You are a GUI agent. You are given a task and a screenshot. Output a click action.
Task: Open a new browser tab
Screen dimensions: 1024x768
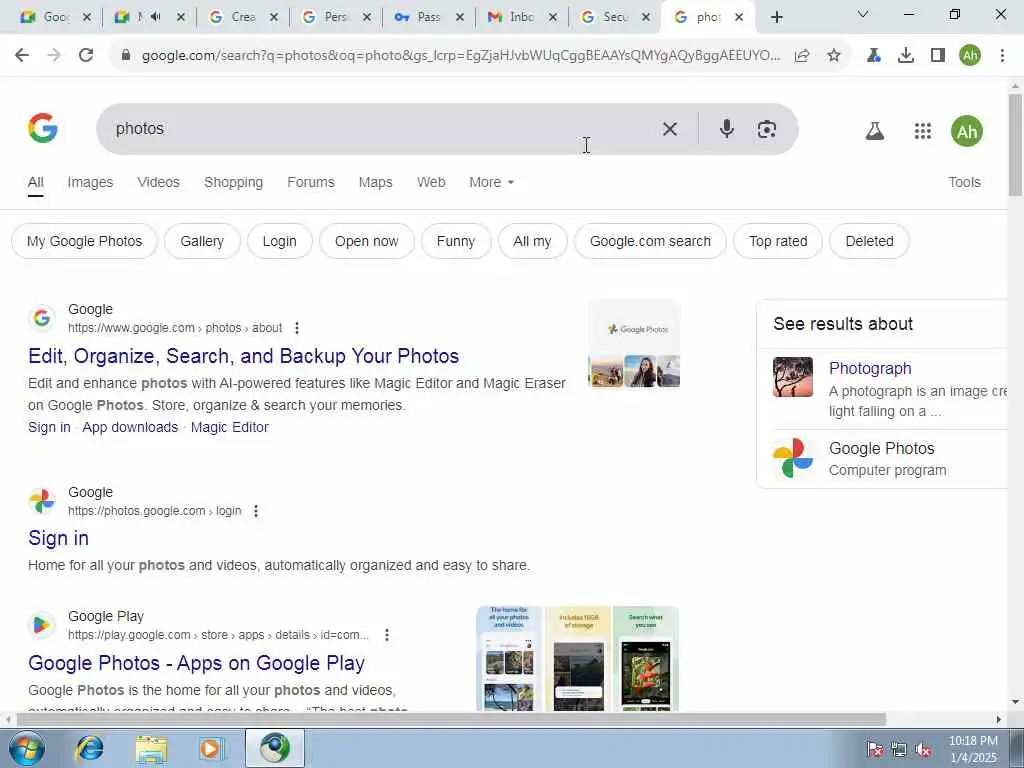tap(776, 17)
